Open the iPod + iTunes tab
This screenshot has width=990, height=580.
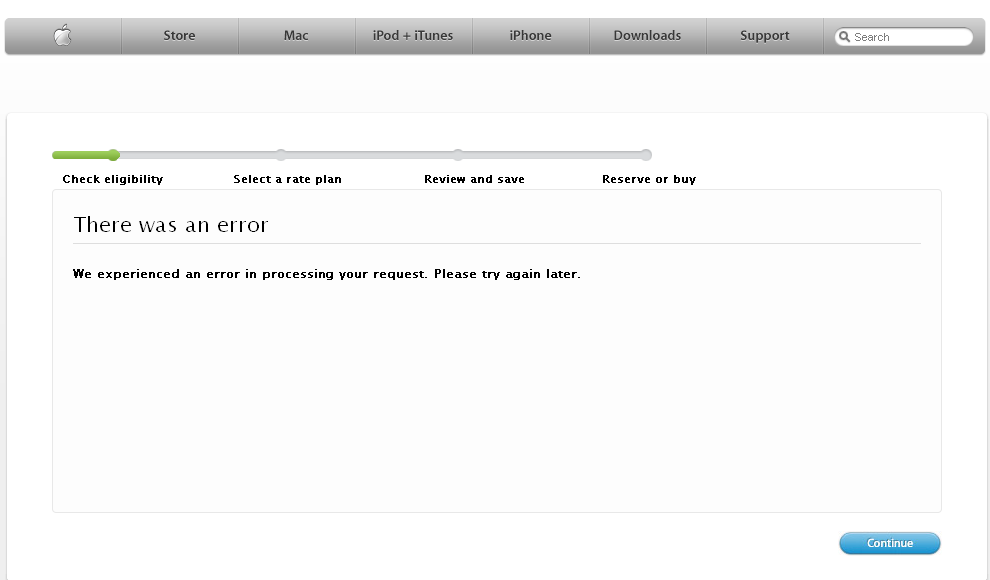(413, 35)
